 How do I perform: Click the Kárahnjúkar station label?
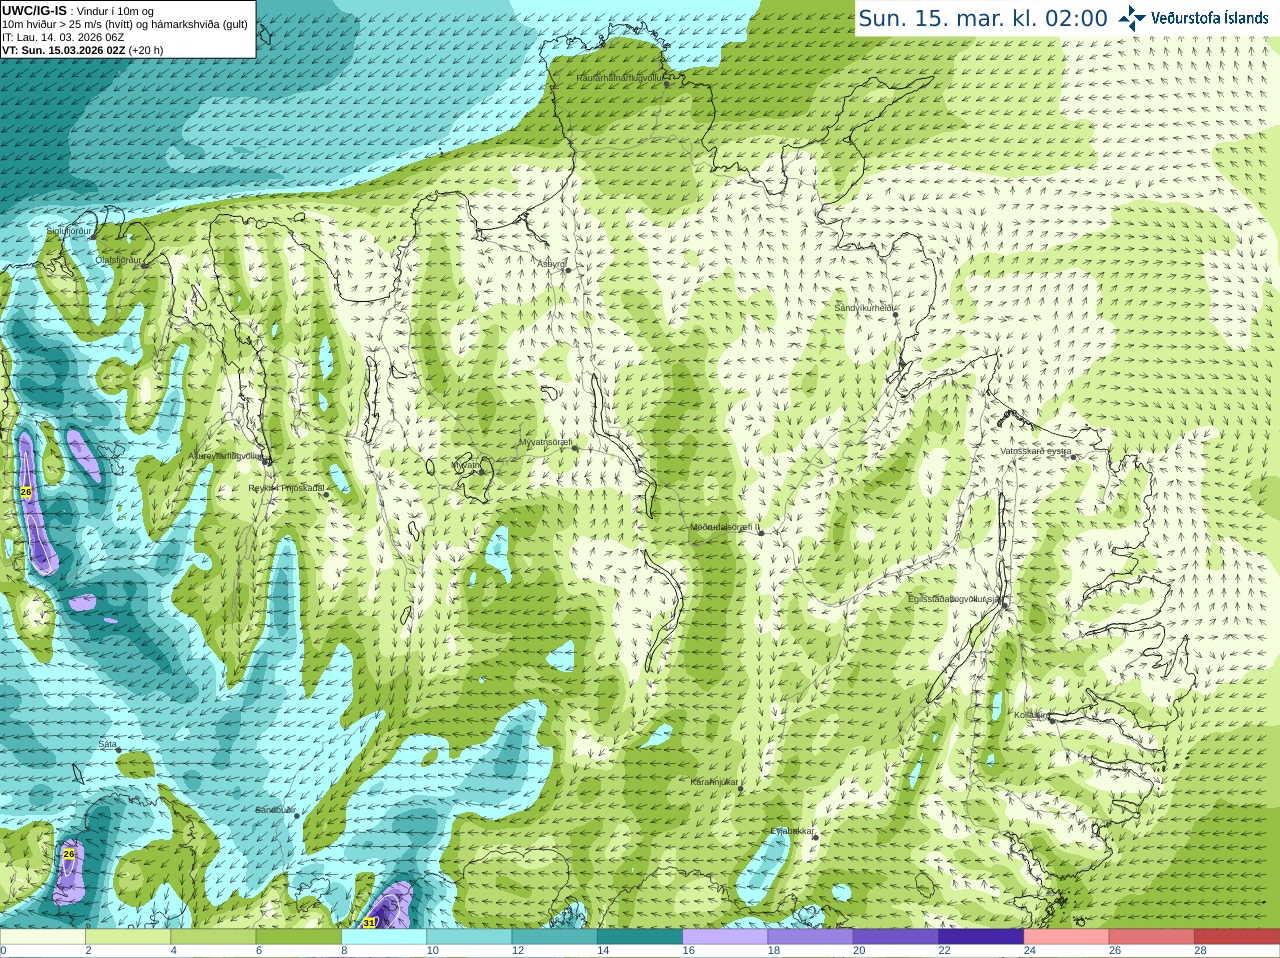tap(715, 782)
